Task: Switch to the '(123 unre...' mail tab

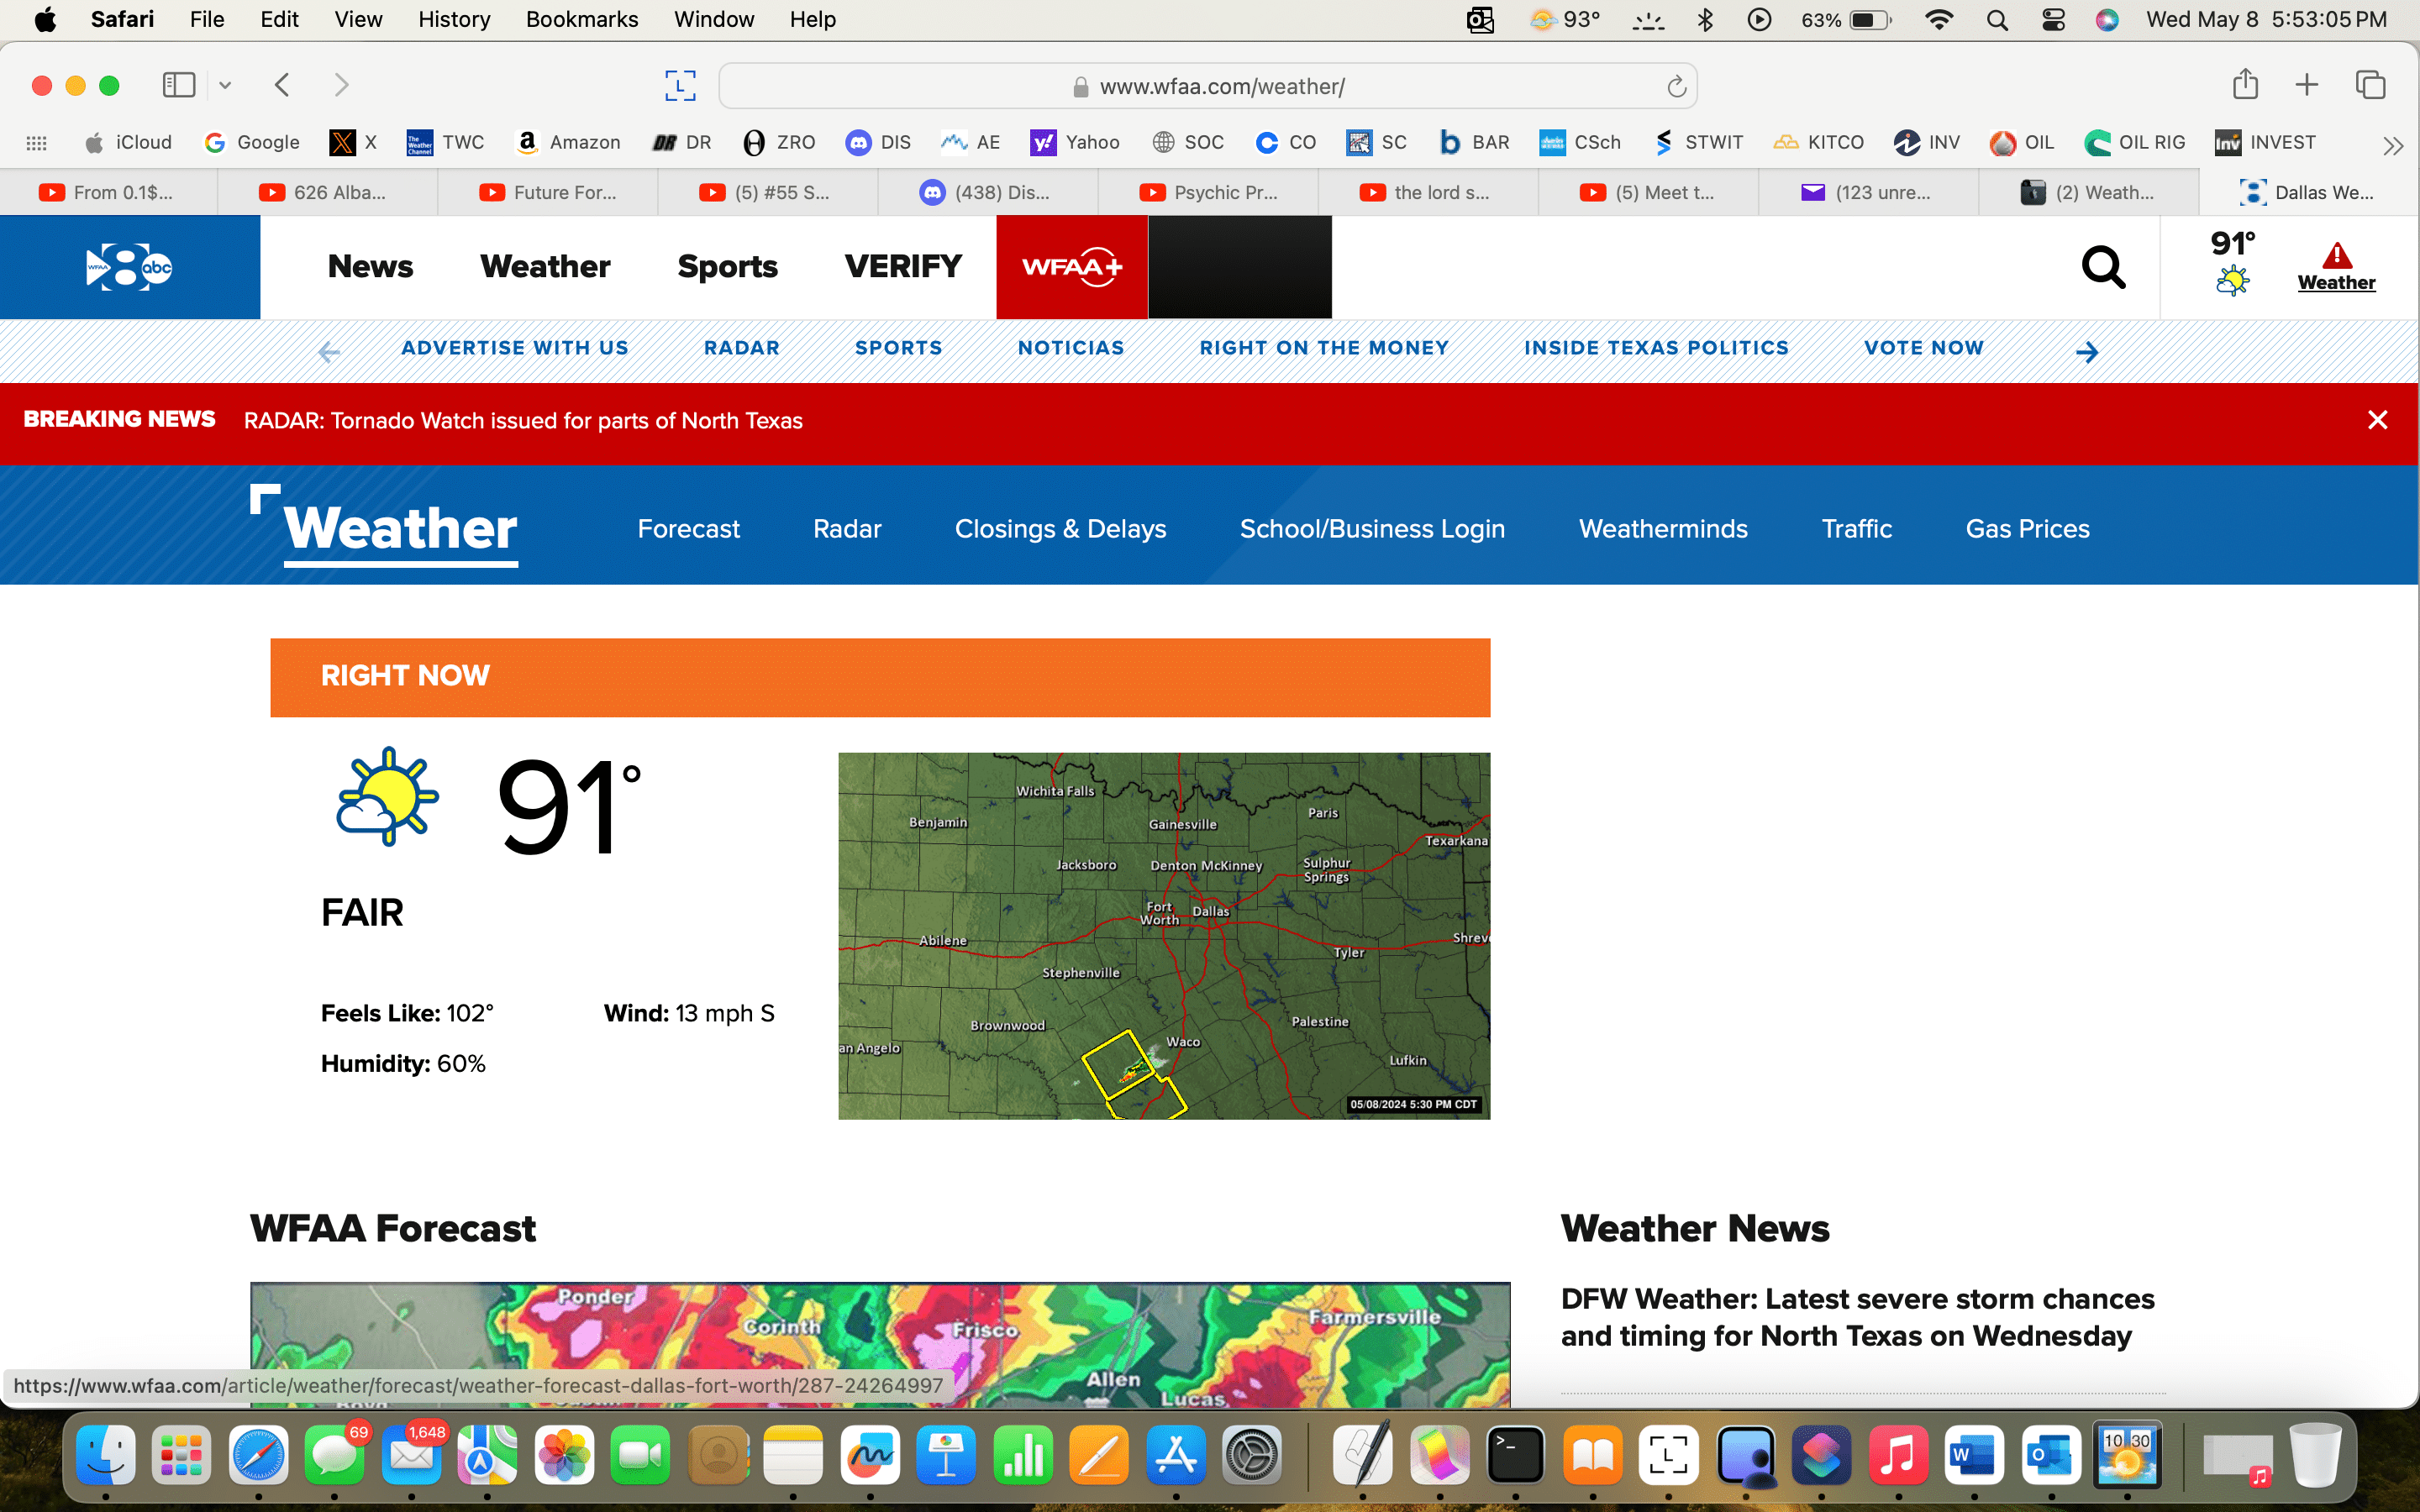Action: click(1867, 192)
